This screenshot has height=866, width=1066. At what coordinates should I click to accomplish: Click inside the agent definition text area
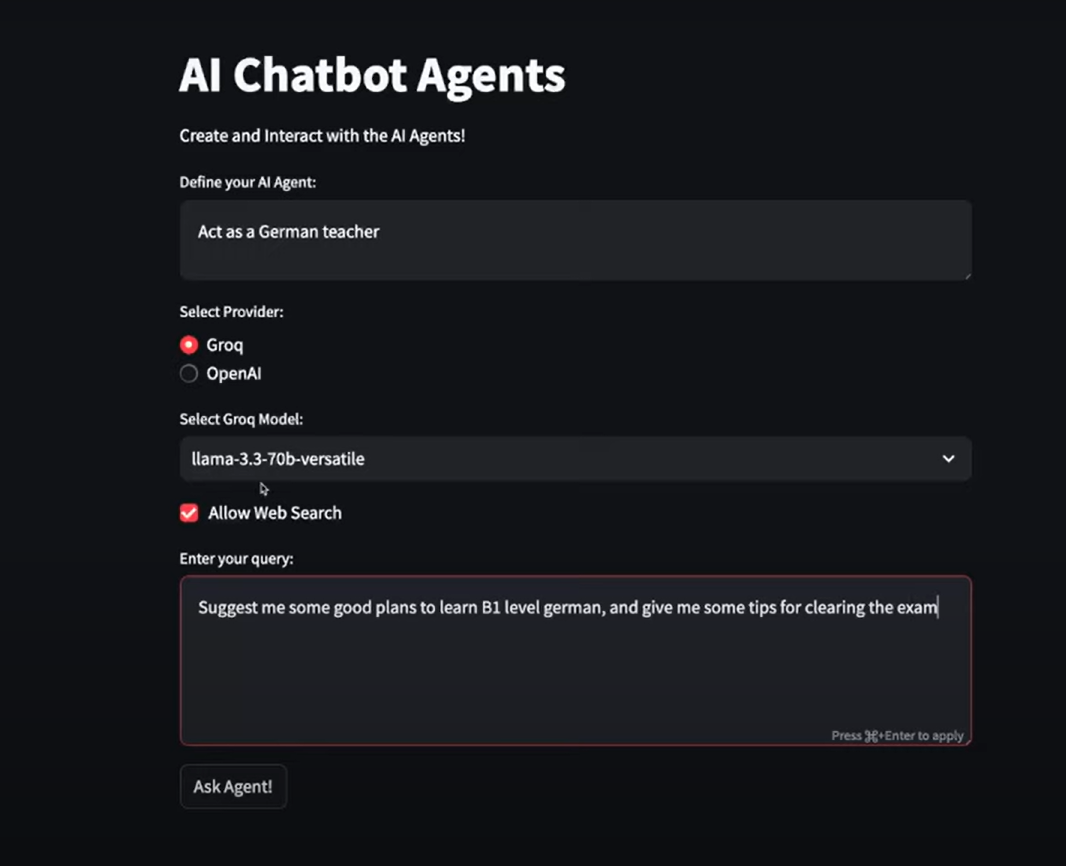click(x=575, y=240)
